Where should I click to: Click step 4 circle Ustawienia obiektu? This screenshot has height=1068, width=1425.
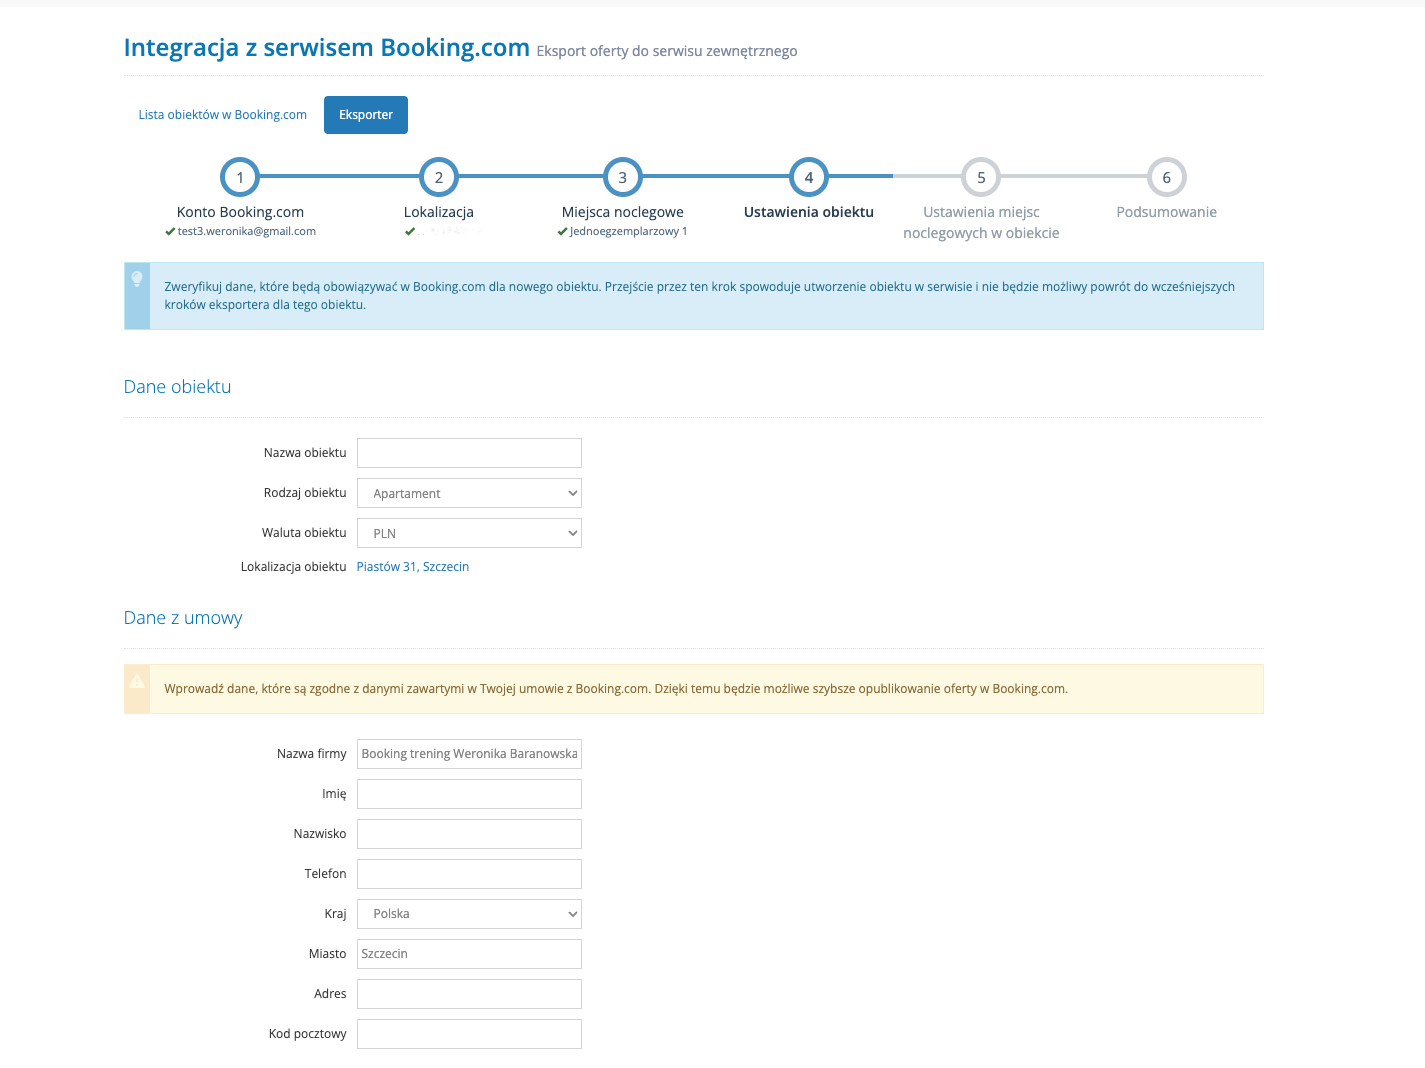(x=809, y=177)
